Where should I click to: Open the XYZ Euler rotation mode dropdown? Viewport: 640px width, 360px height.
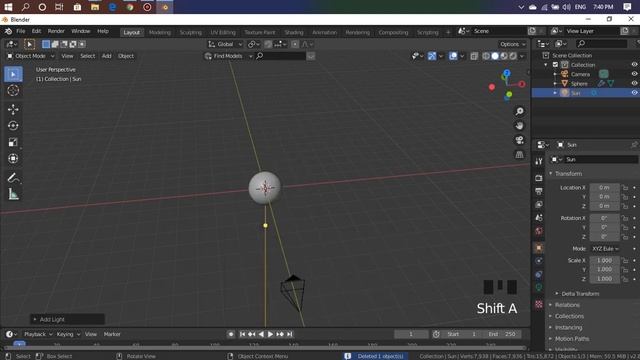point(605,249)
